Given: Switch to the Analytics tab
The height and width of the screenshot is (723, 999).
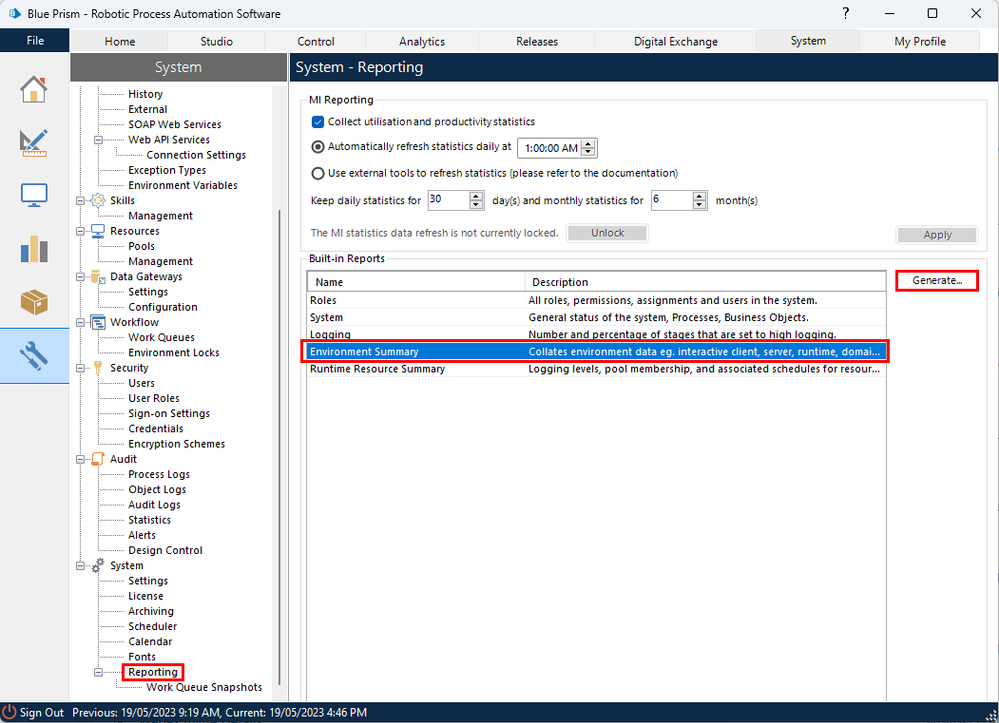Looking at the screenshot, I should pos(422,41).
